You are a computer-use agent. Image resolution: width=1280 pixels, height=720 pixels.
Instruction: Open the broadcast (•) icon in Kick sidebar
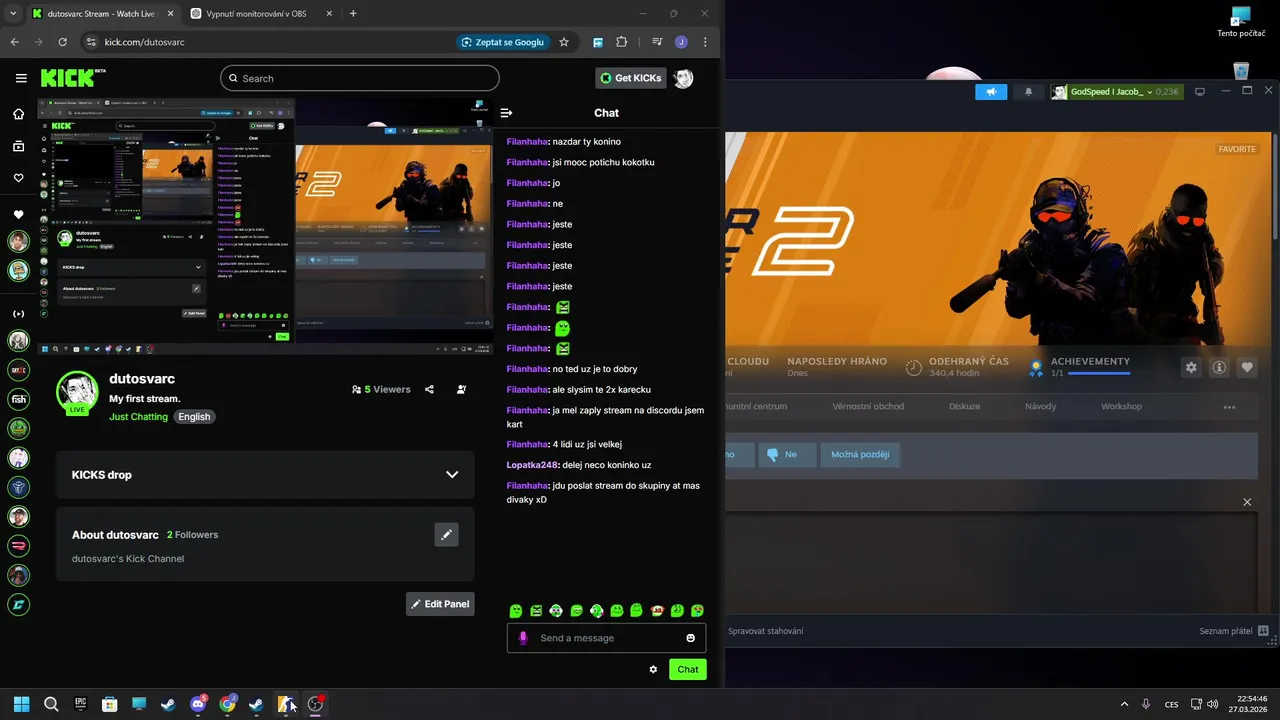point(18,314)
